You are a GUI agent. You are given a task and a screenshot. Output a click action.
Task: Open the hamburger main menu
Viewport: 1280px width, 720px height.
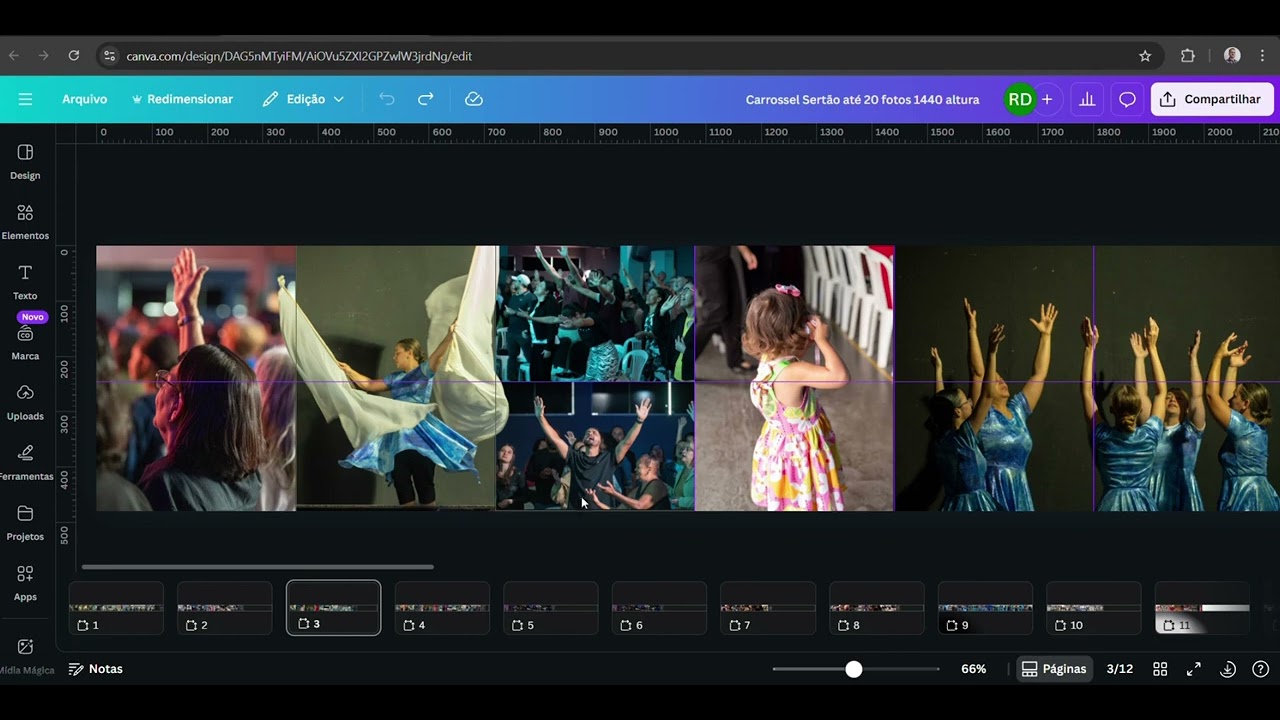point(25,99)
